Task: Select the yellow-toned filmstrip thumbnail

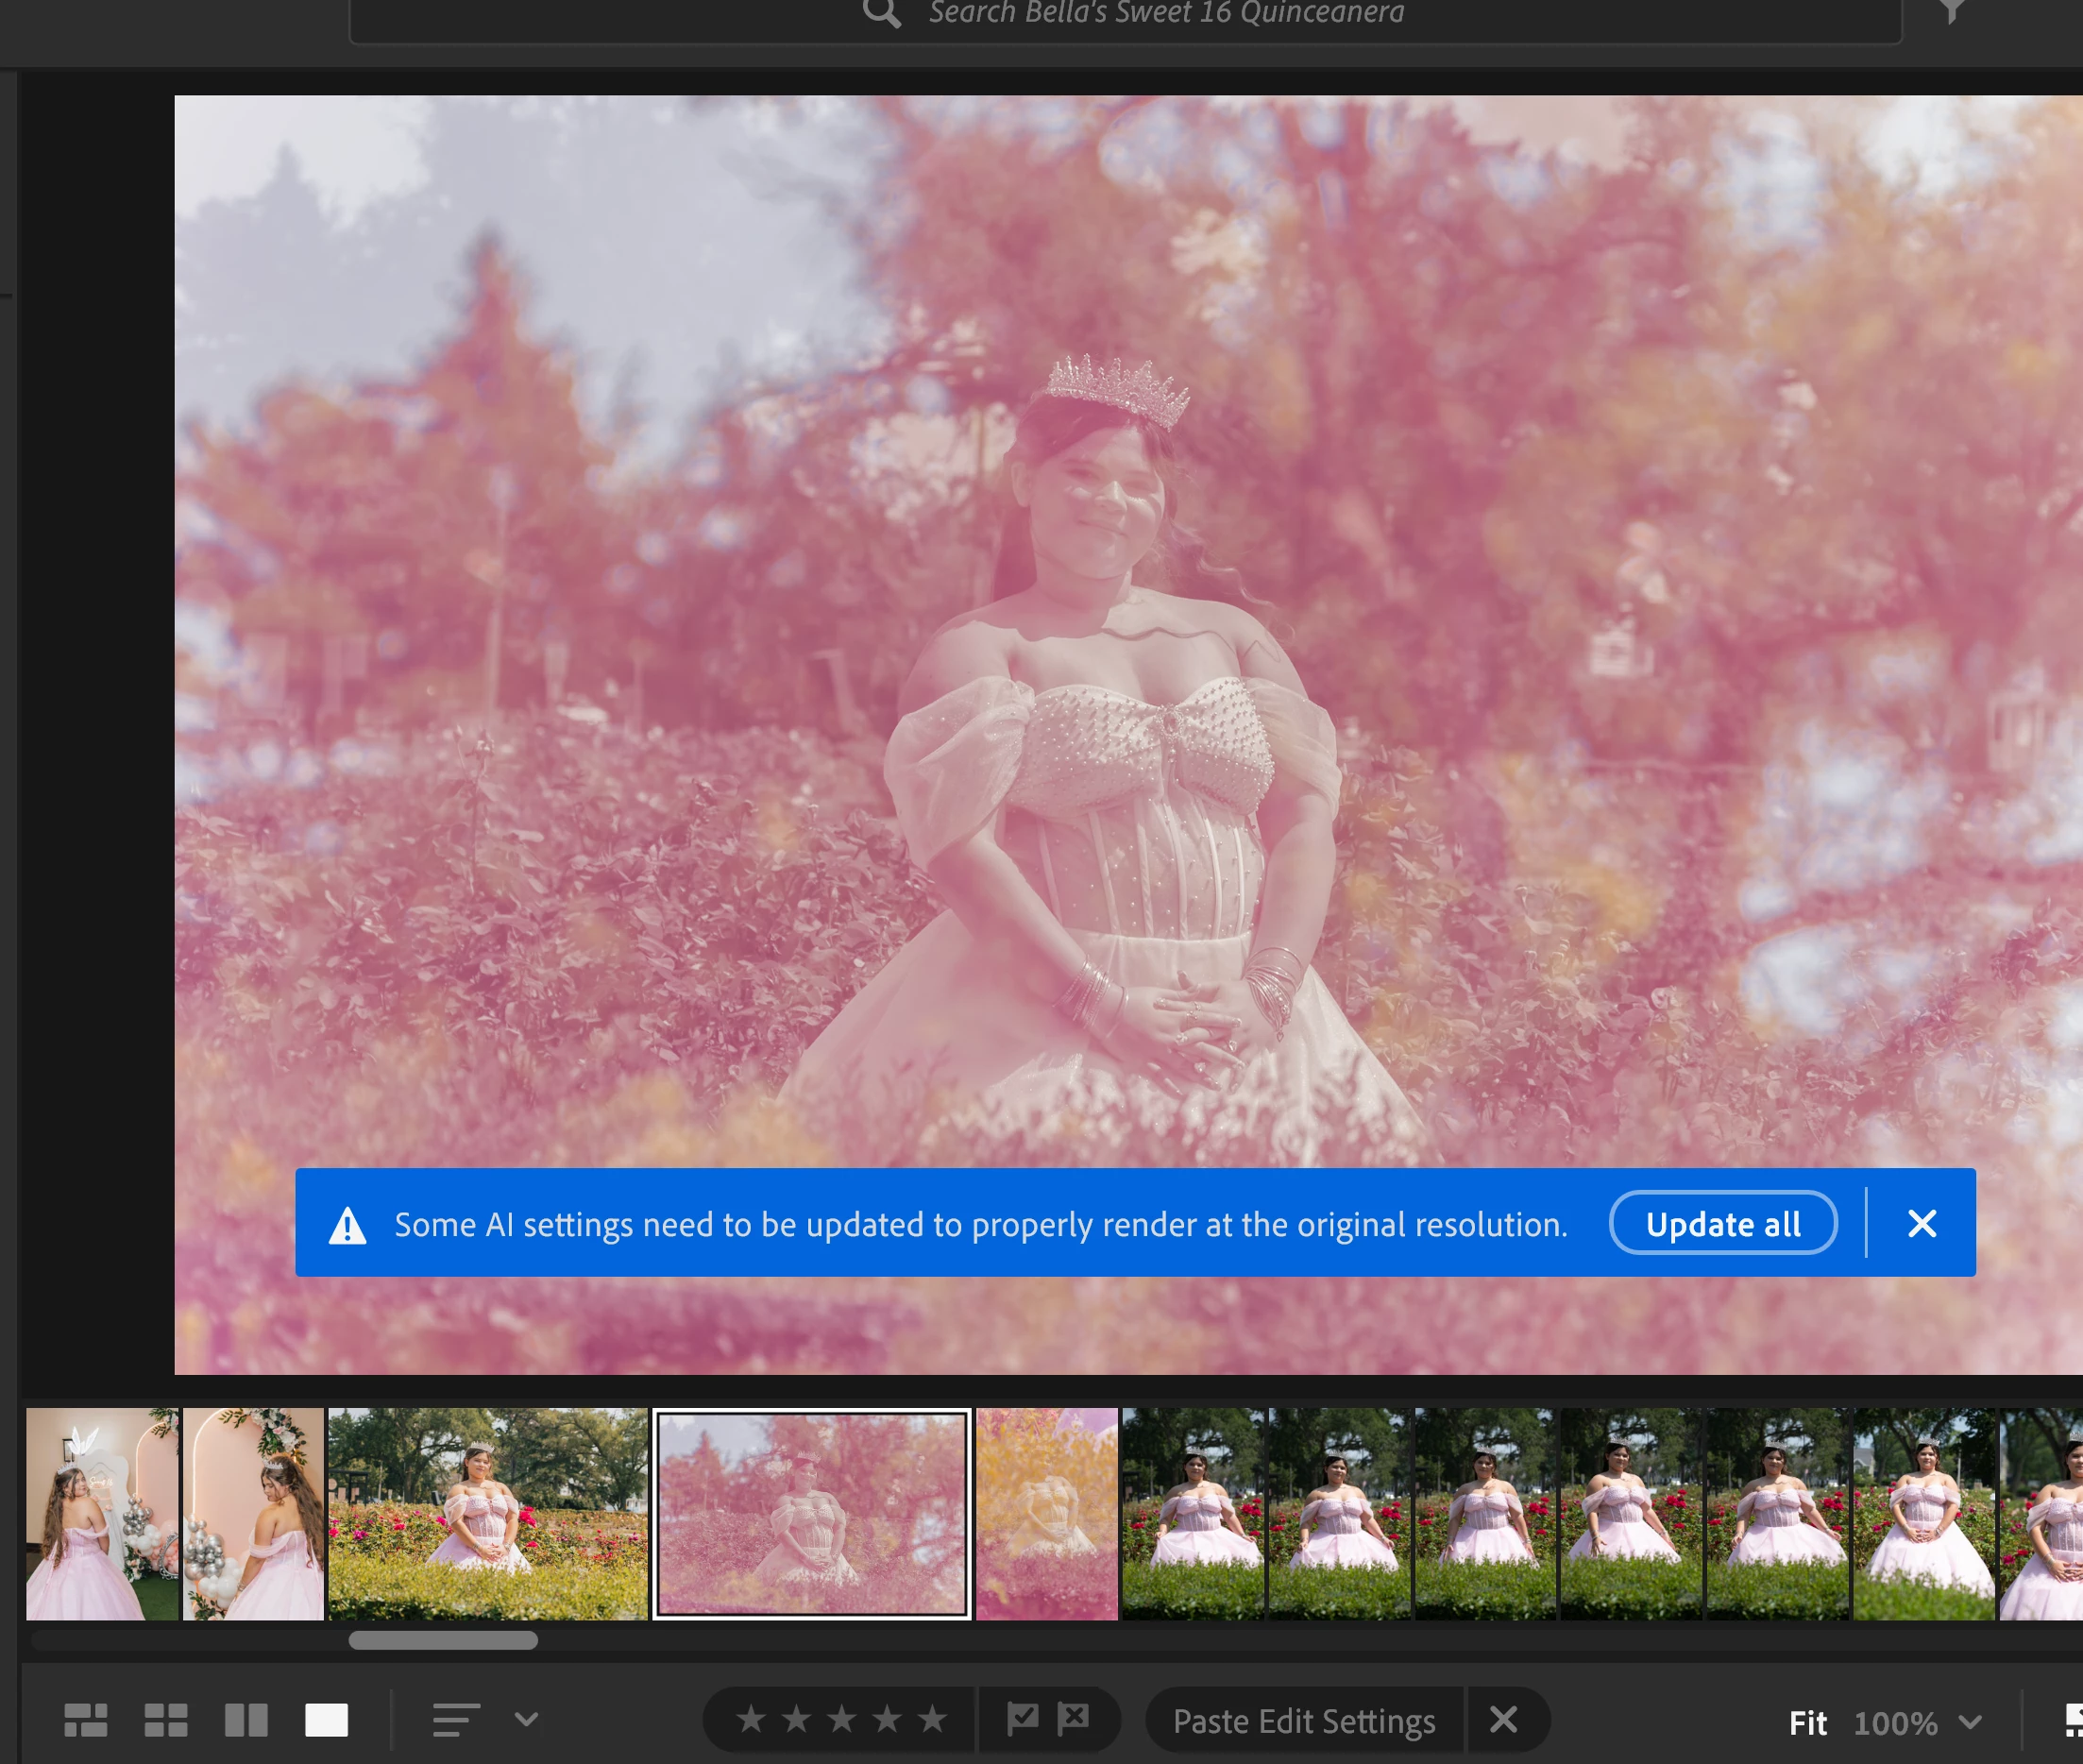Action: (x=1046, y=1513)
